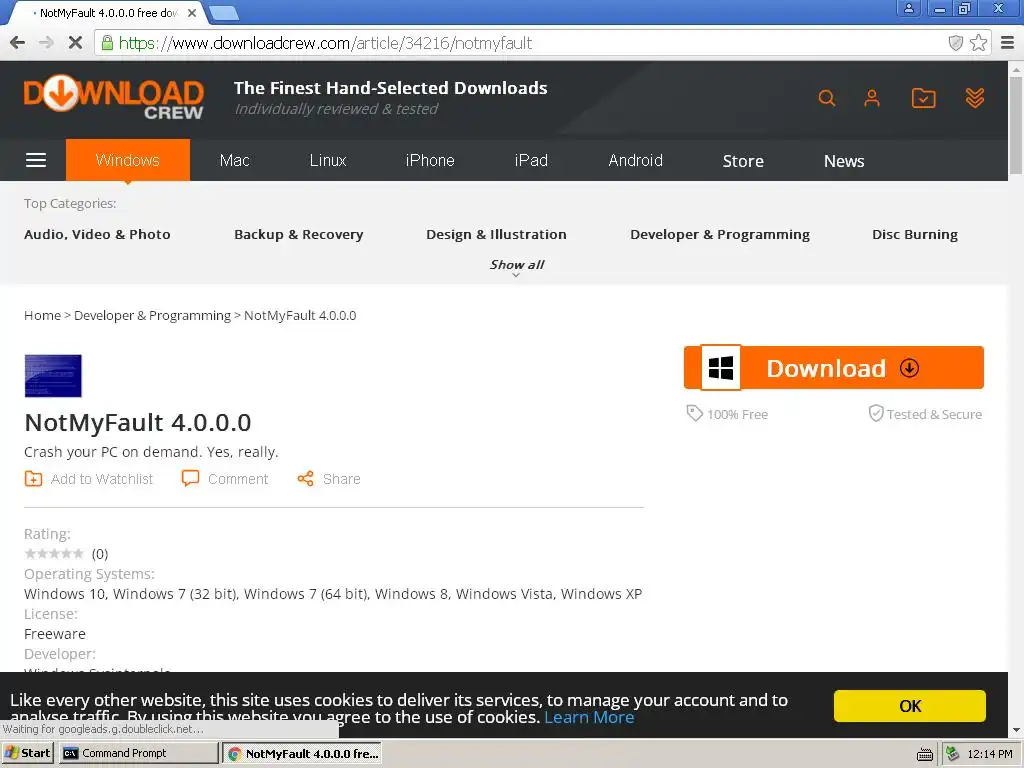Click the Comment speech bubble icon
This screenshot has width=1024, height=768.
(x=190, y=478)
